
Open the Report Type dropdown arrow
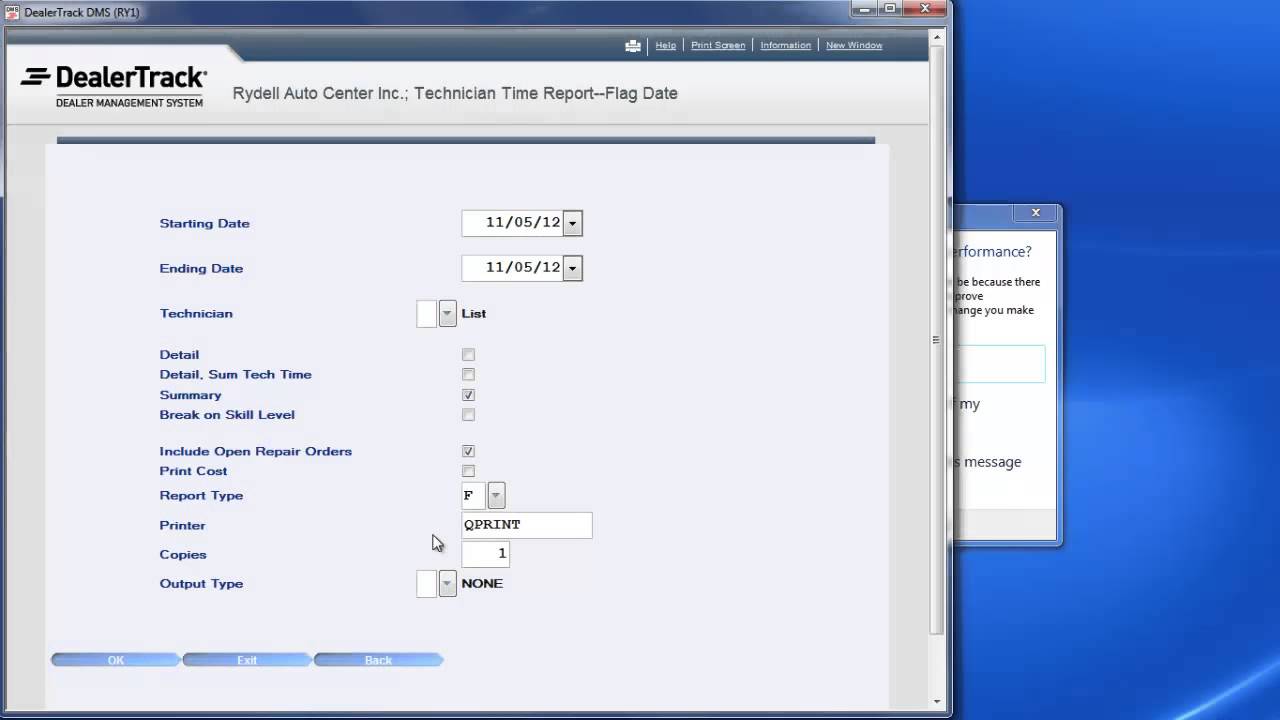tap(496, 496)
